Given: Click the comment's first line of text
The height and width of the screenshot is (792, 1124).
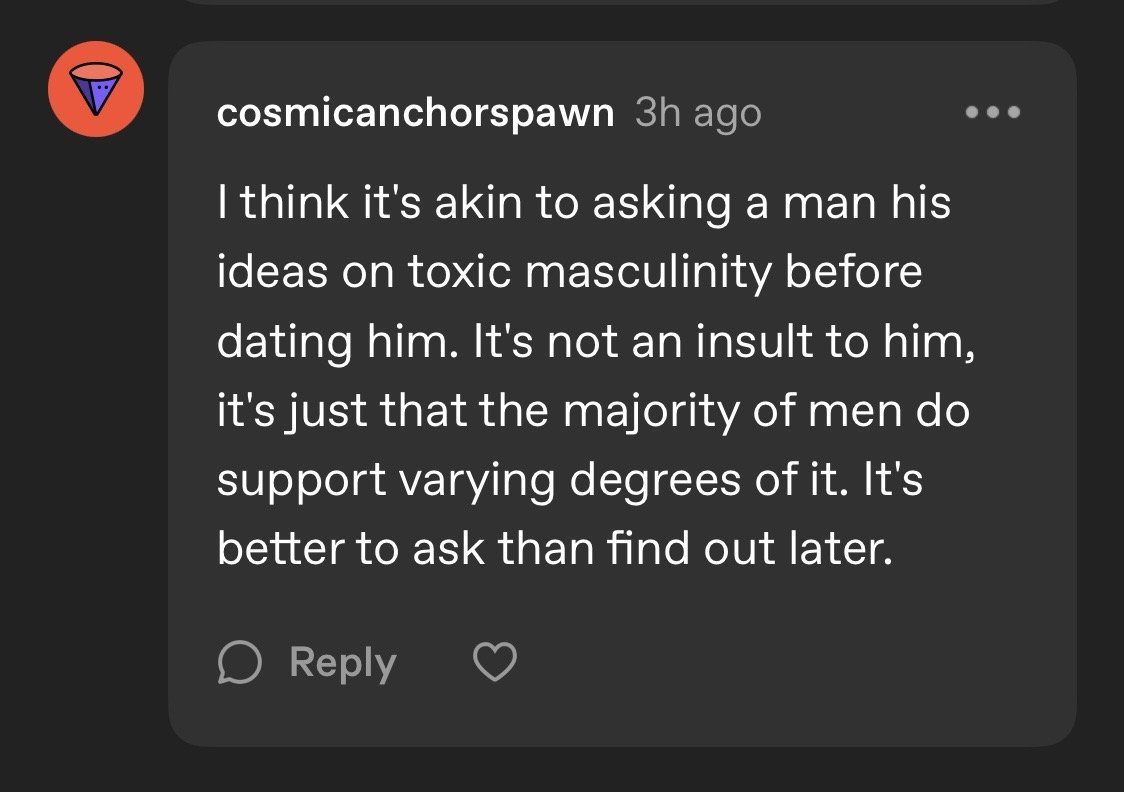Looking at the screenshot, I should click(x=583, y=203).
